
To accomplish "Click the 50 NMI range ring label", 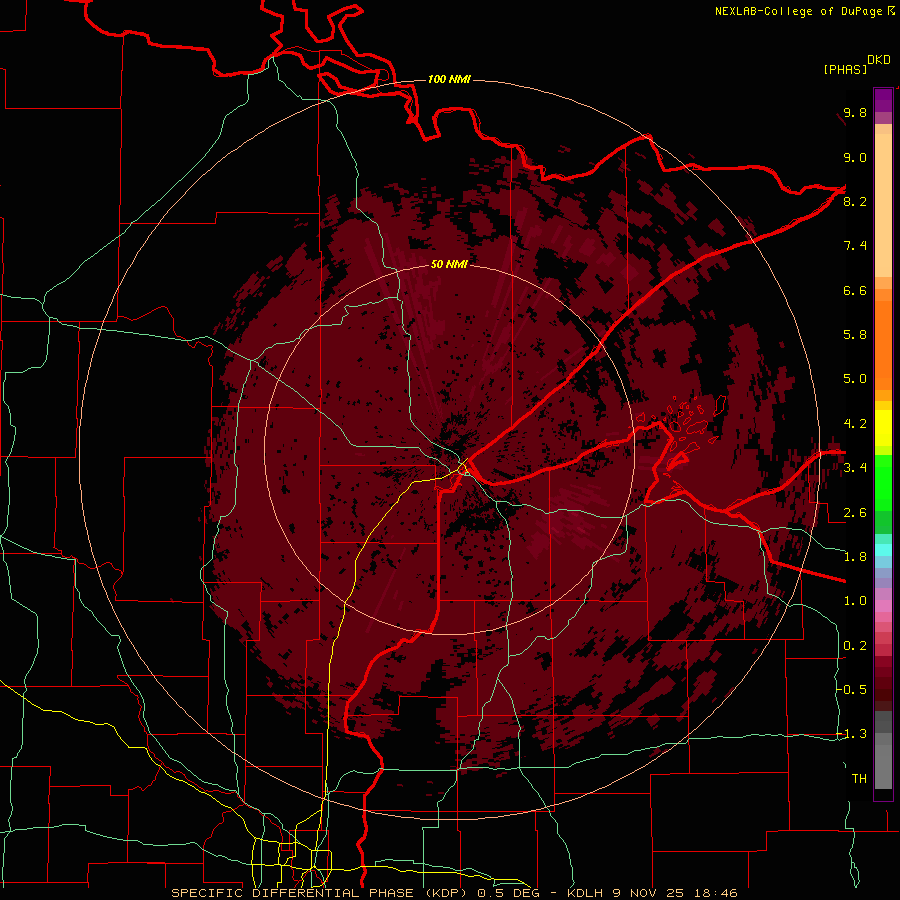I will pyautogui.click(x=449, y=264).
